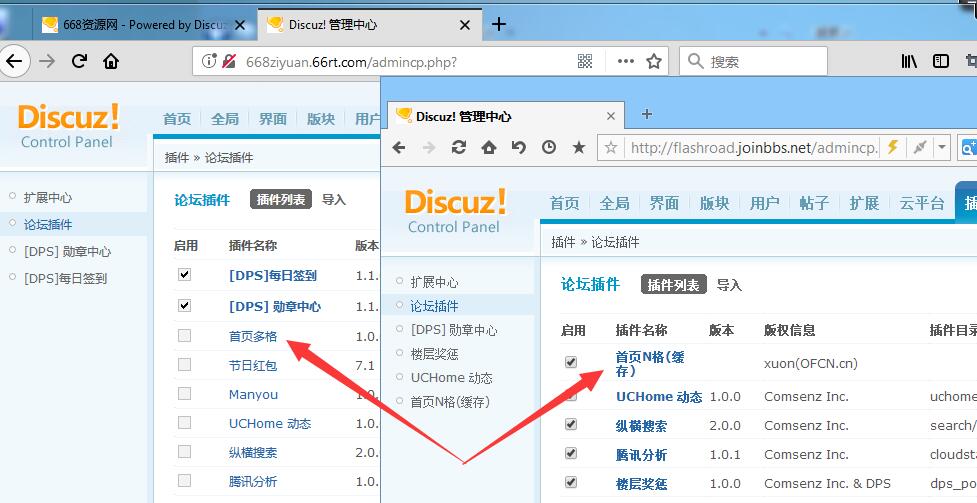This screenshot has width=977, height=503.
Task: Open 扩展 menu in front Discuz panel
Action: tap(864, 203)
